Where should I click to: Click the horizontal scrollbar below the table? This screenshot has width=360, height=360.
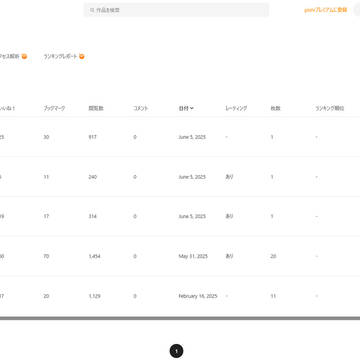180,318
